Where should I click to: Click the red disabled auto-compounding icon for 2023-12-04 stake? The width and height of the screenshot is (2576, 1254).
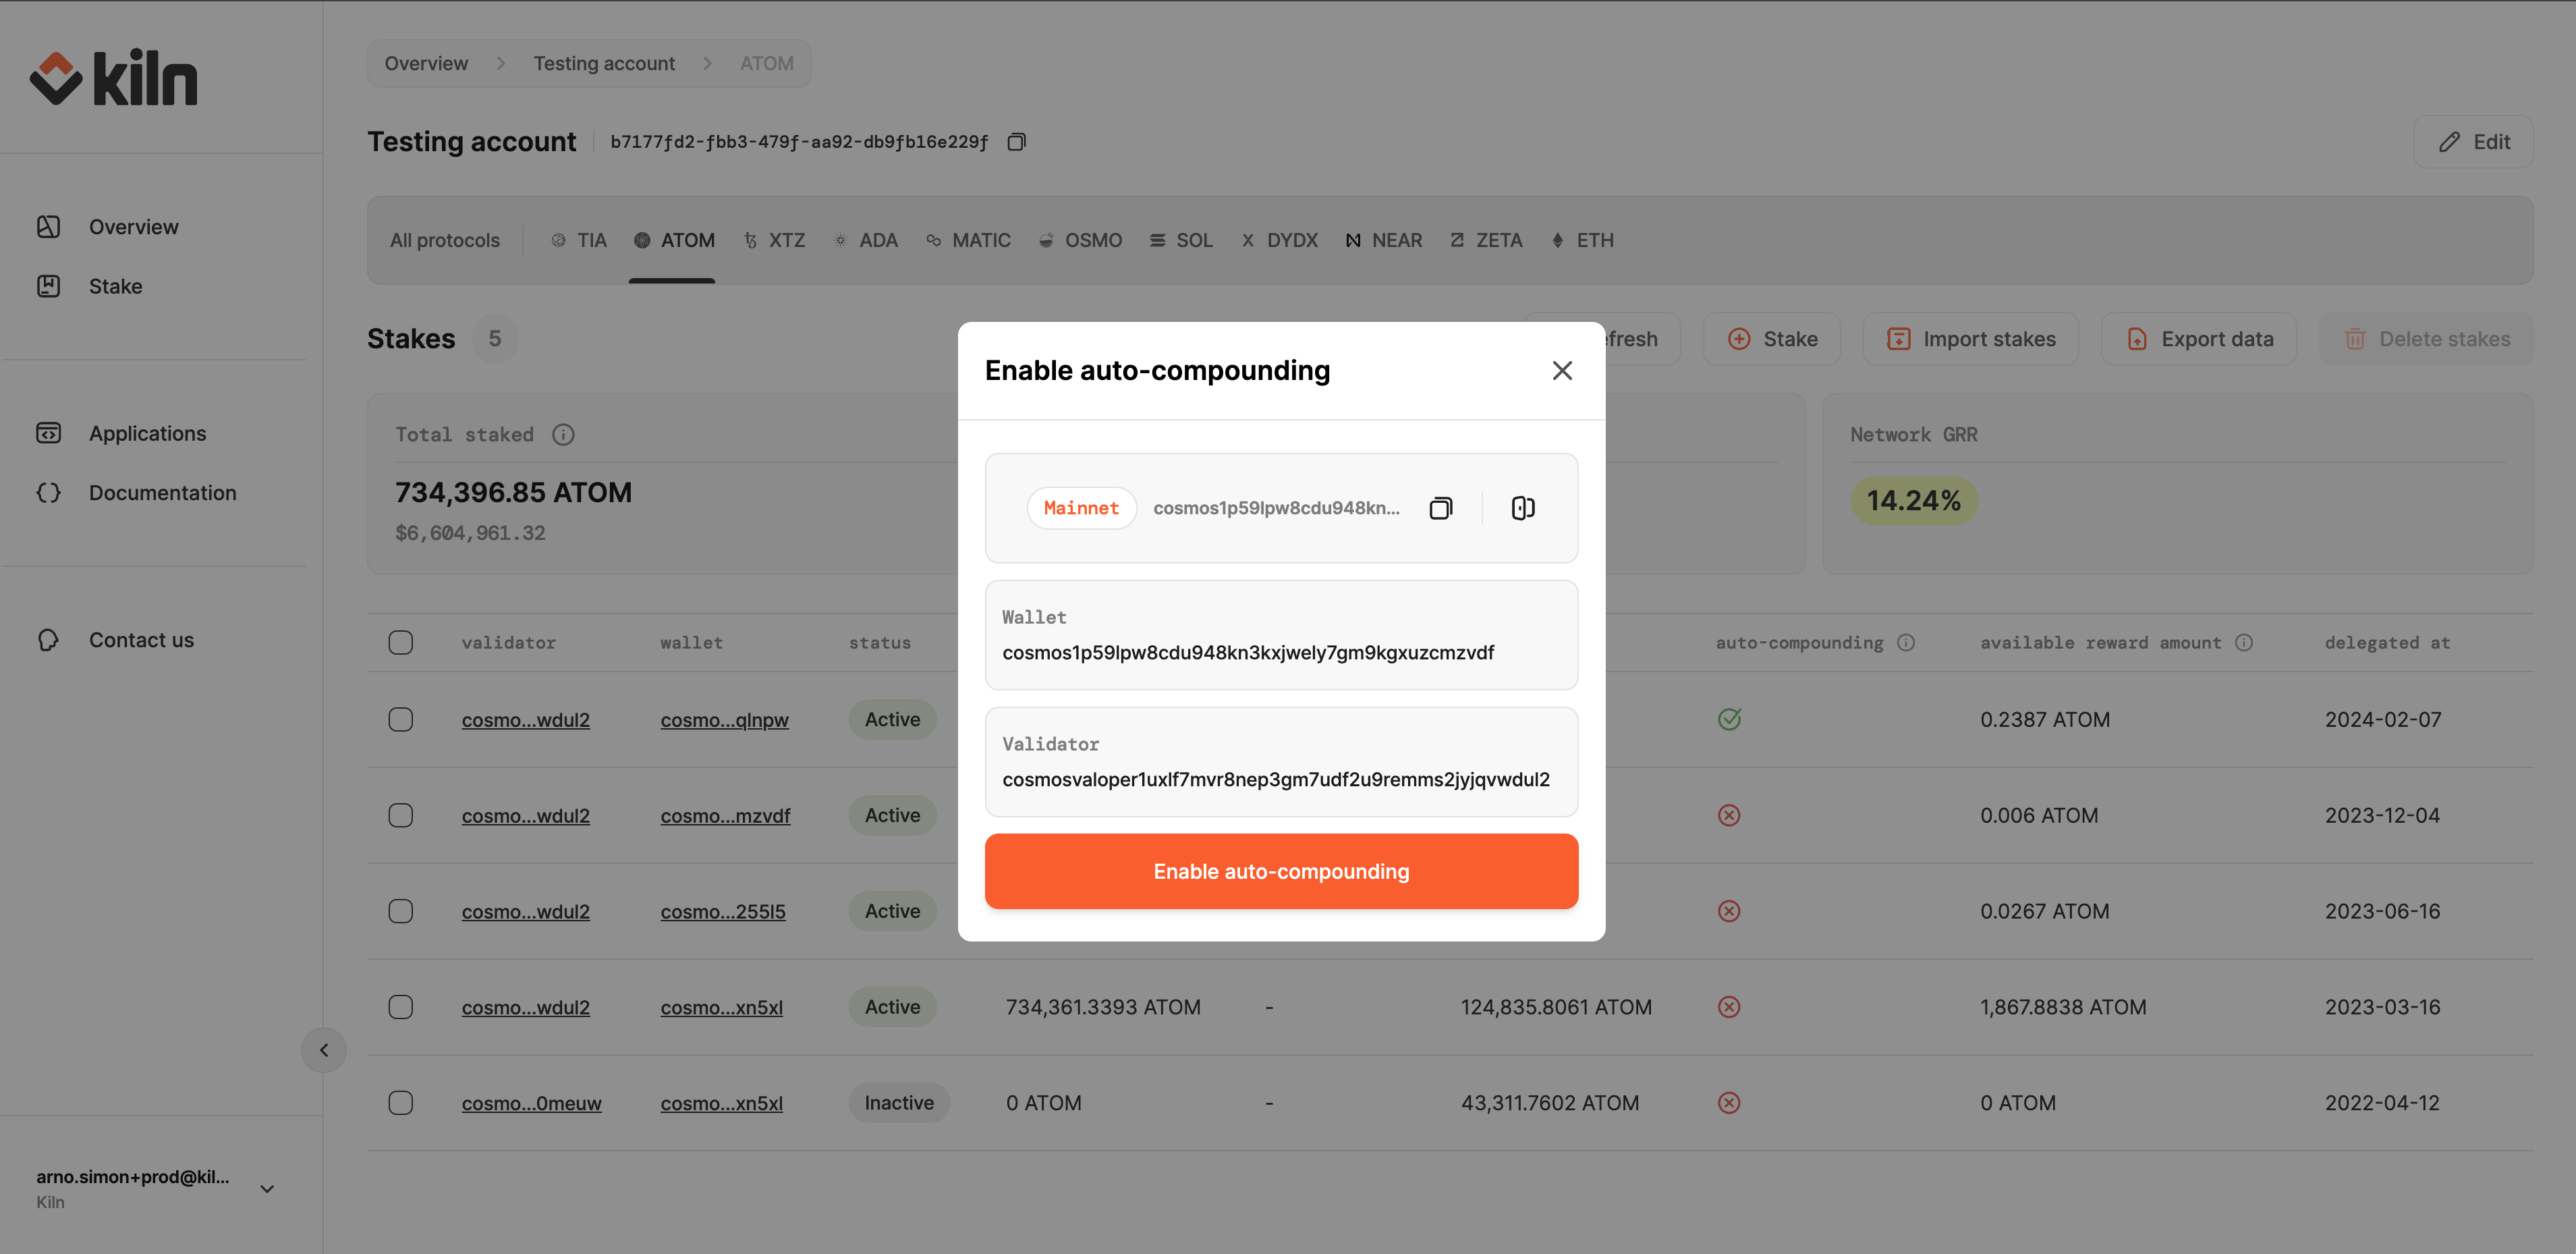pyautogui.click(x=1729, y=816)
